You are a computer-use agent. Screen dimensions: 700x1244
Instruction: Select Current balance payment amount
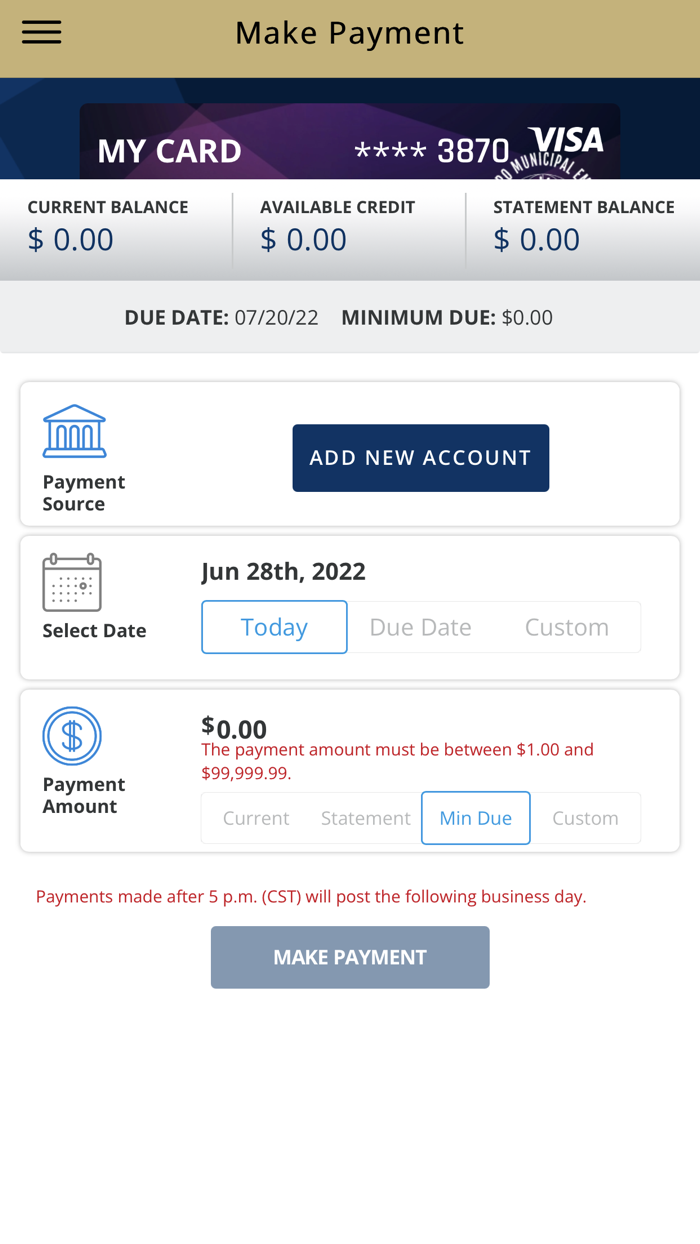pyautogui.click(x=256, y=818)
